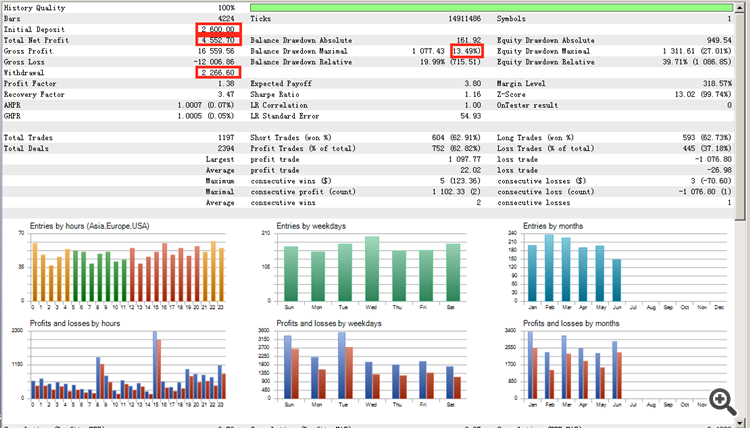The width and height of the screenshot is (750, 428).
Task: Select Maximum consecutive wins value 5 (123.36)
Action: [x=460, y=181]
